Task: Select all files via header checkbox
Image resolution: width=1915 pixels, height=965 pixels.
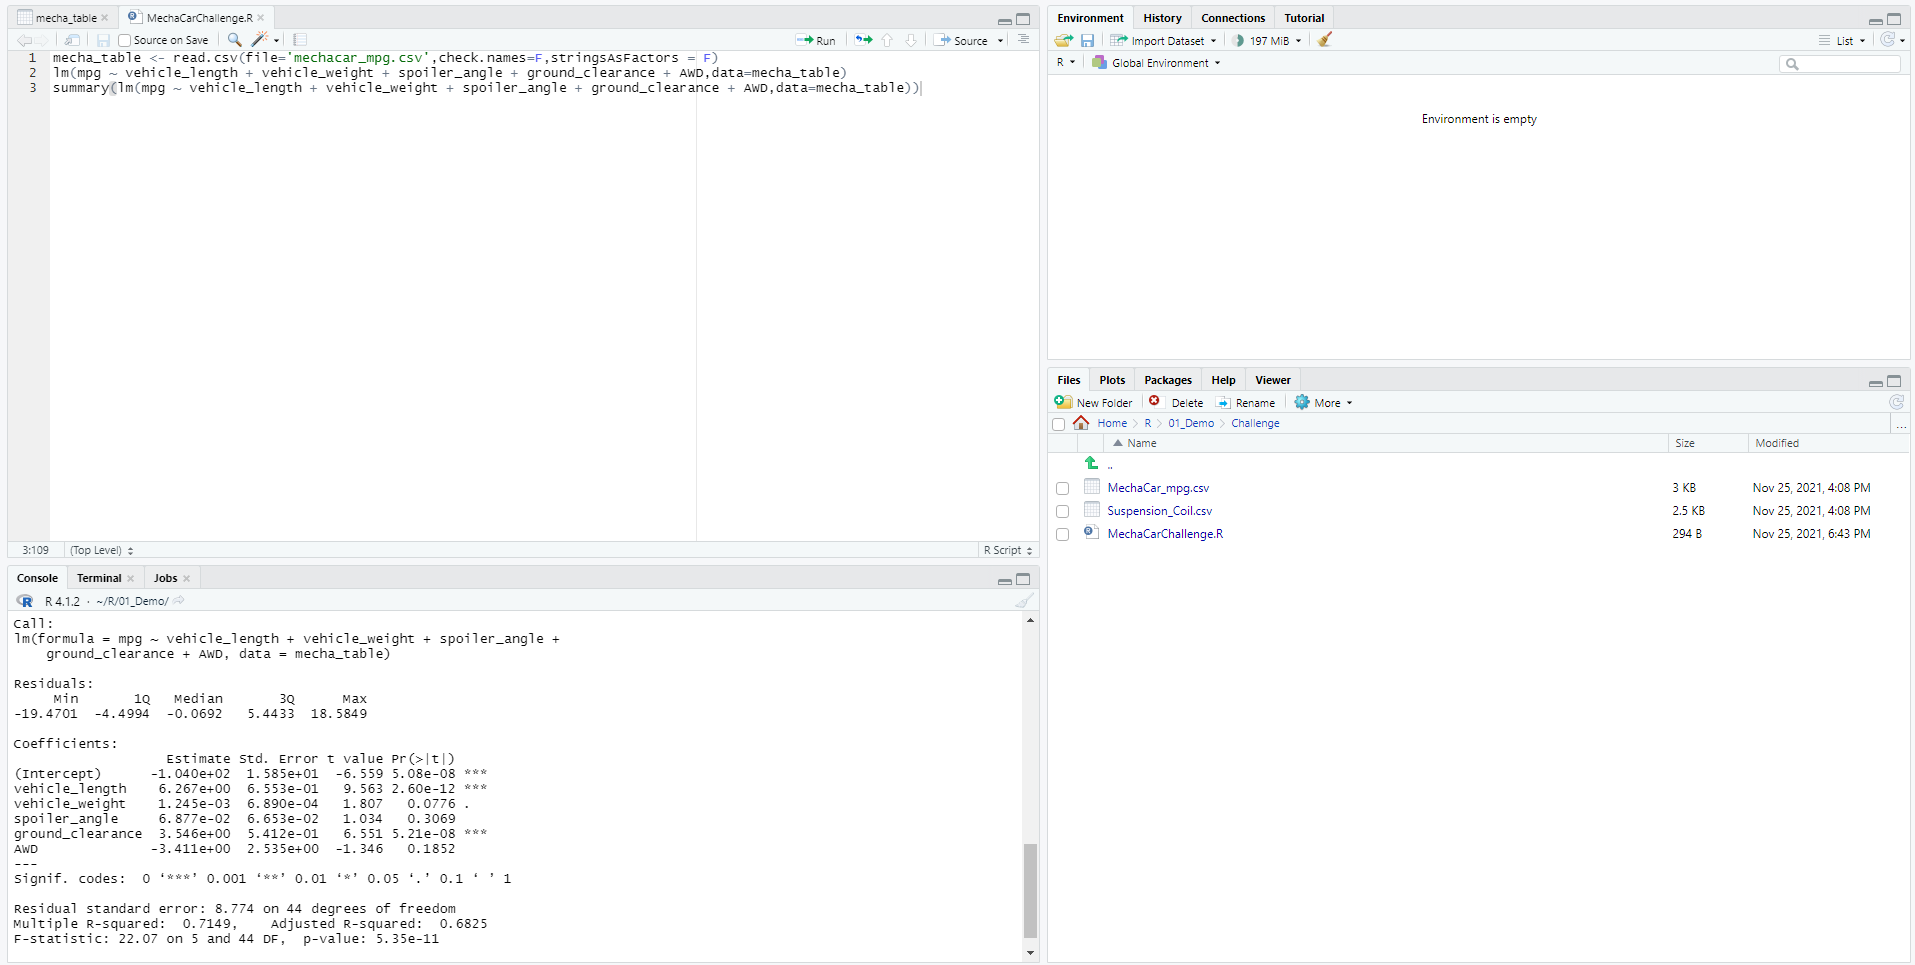Action: [1059, 423]
